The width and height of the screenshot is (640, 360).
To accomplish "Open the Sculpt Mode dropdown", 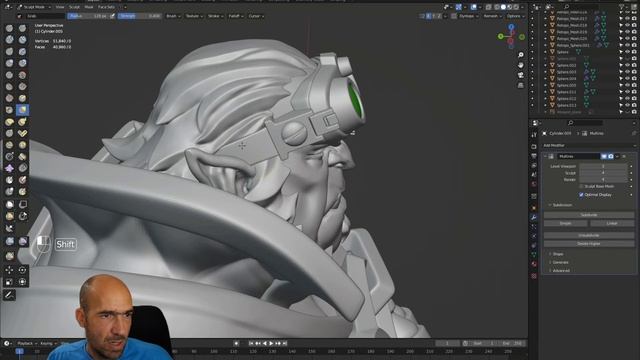I will pos(34,7).
